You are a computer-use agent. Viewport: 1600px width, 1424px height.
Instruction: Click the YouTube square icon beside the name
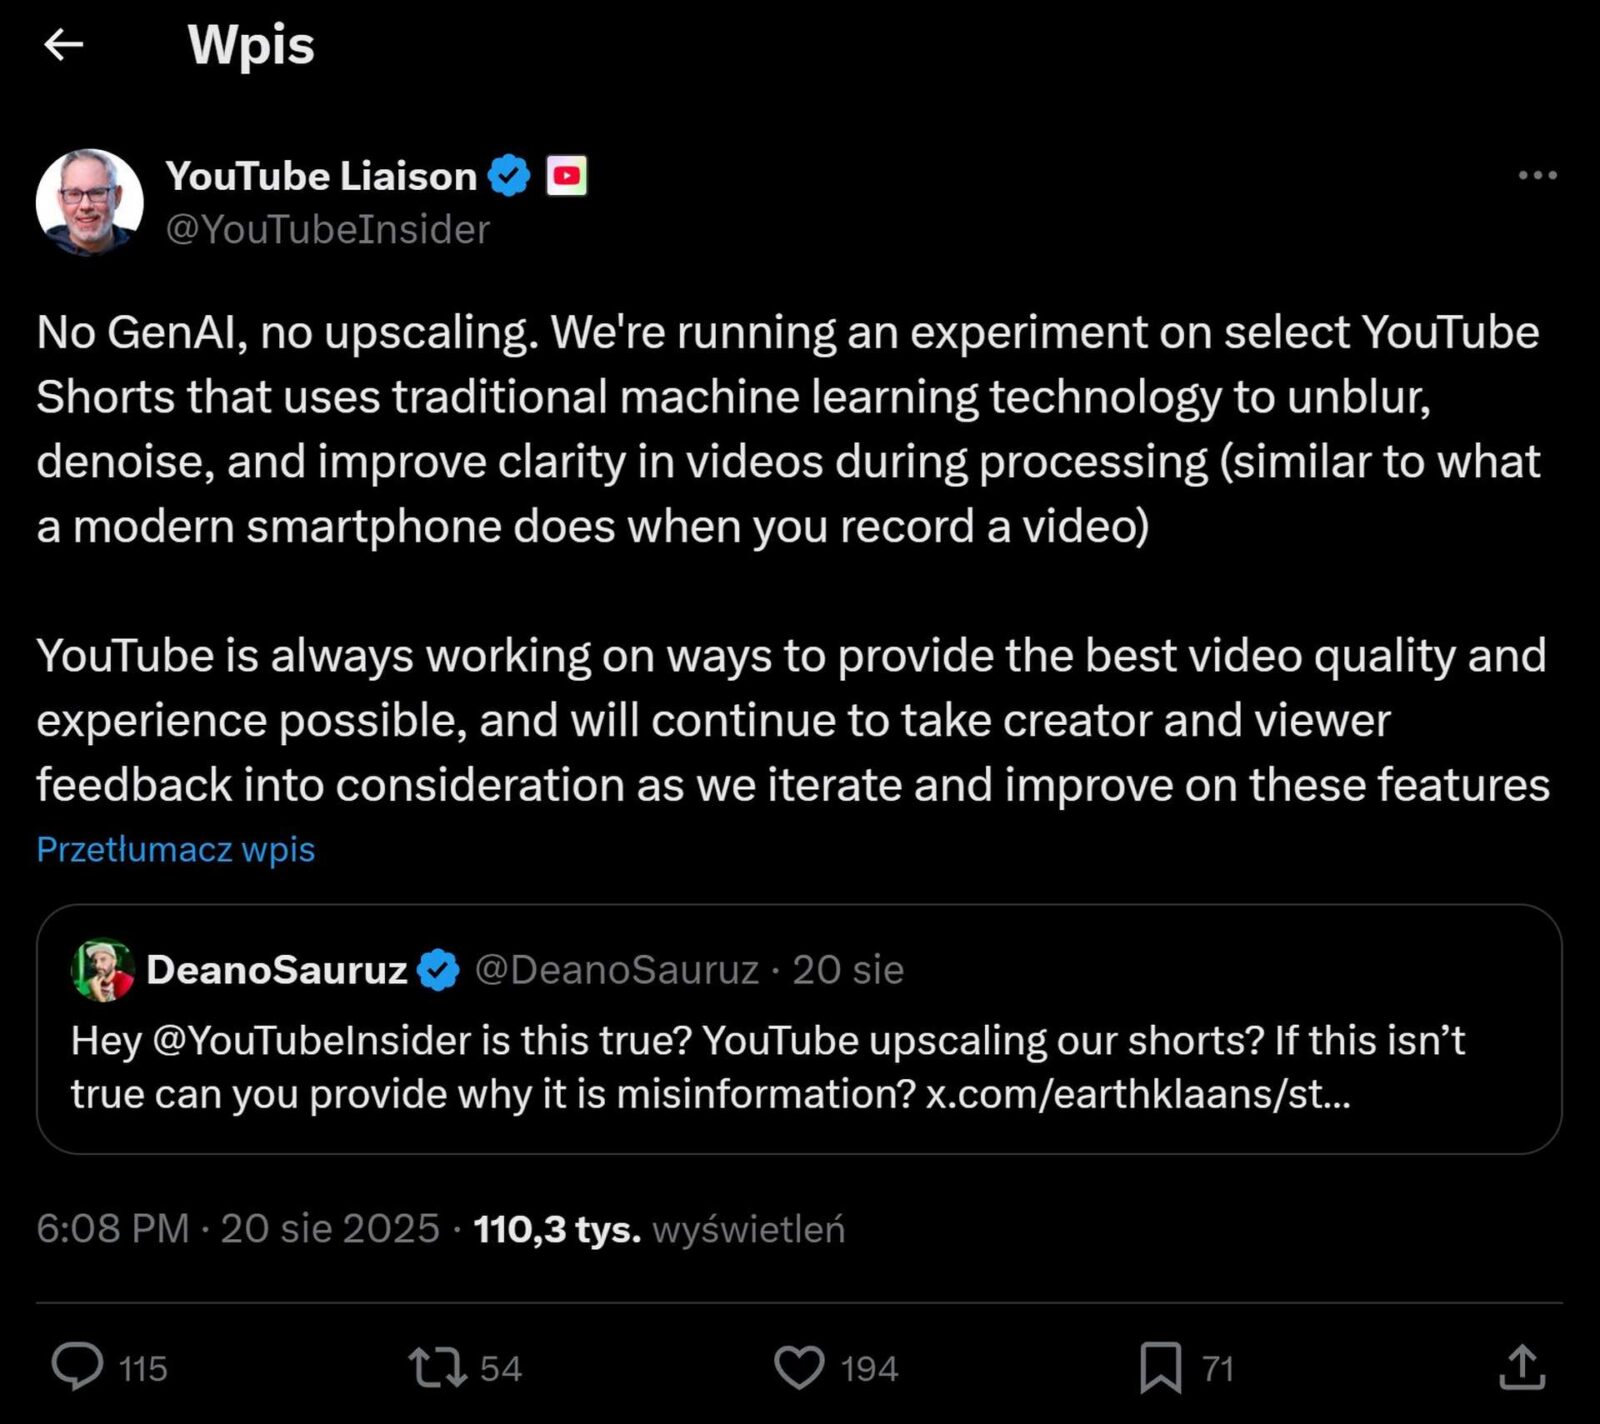565,175
